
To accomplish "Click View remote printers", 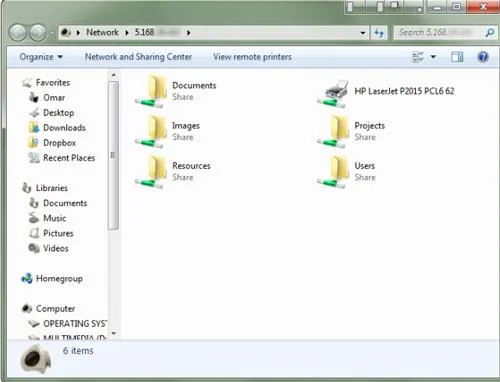I will click(252, 57).
